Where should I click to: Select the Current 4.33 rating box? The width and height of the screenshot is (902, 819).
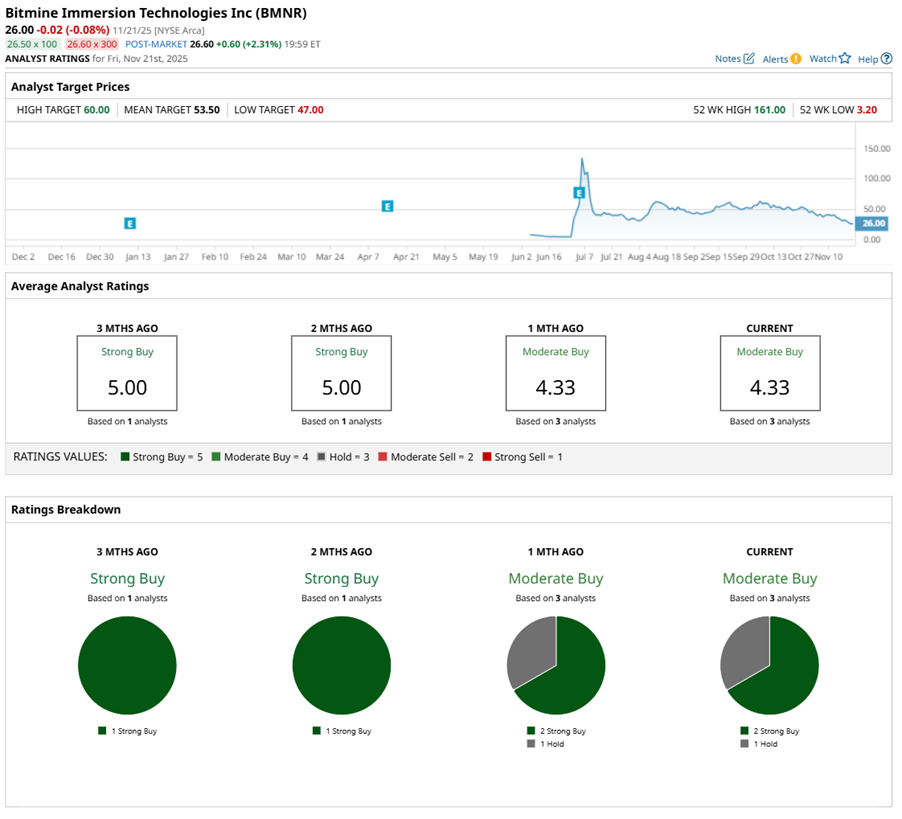click(769, 373)
